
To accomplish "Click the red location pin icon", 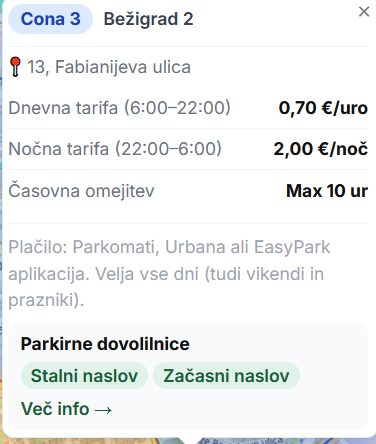I will click(15, 67).
